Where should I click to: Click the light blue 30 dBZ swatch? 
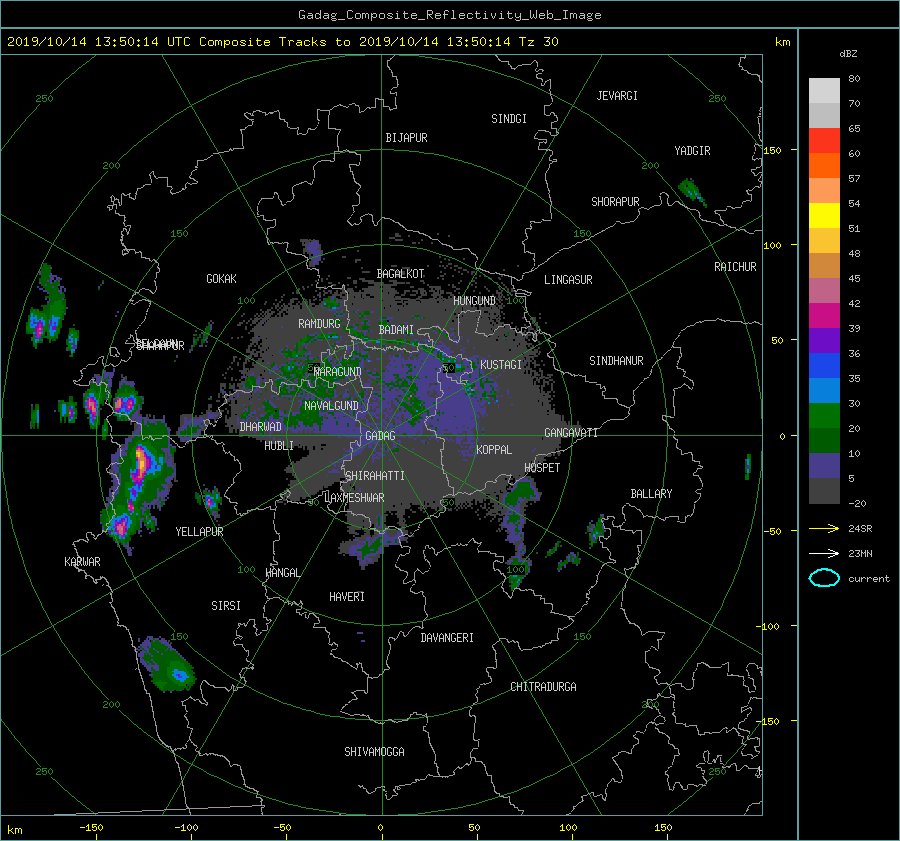tap(824, 391)
